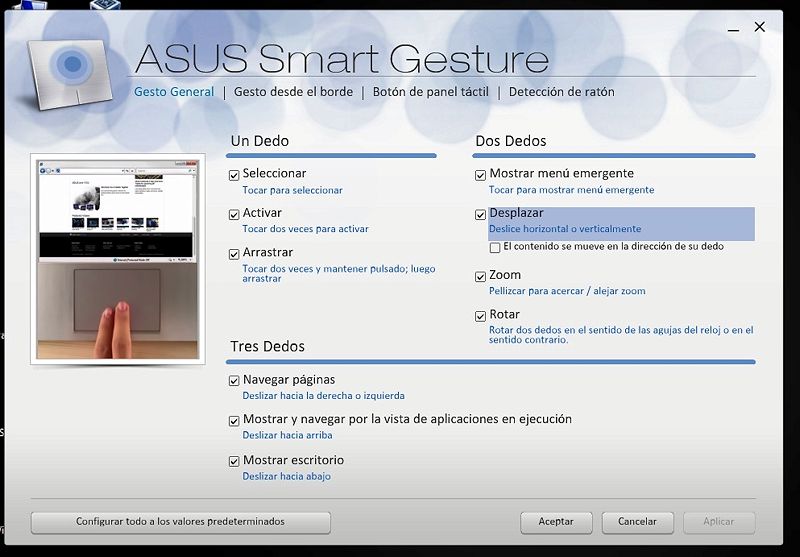800x557 pixels.
Task: Click 'Deslizar hacia arriba' description
Action: pos(287,435)
